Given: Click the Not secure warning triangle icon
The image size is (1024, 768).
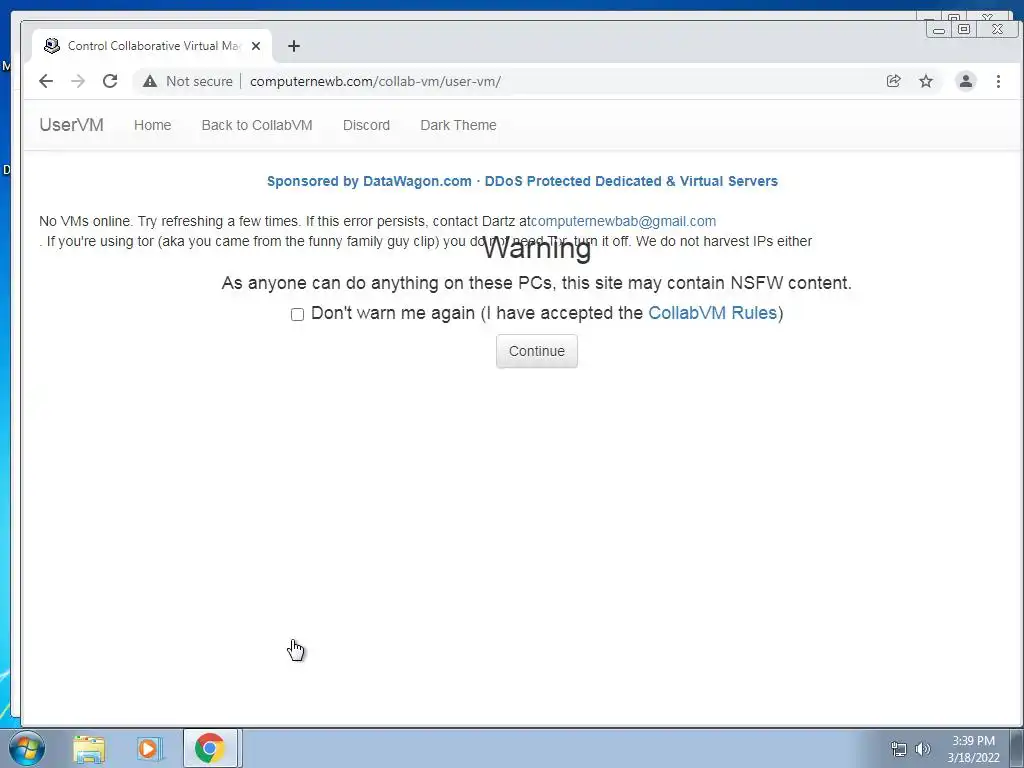Looking at the screenshot, I should (150, 81).
